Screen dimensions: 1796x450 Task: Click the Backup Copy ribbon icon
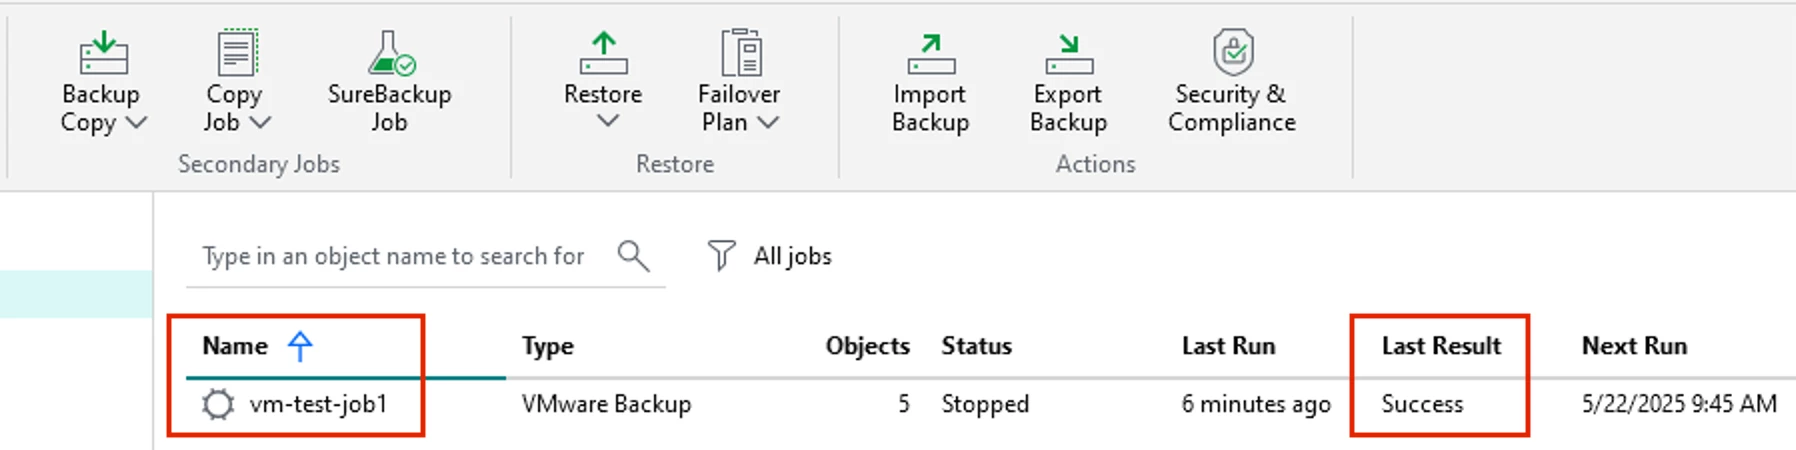[103, 52]
